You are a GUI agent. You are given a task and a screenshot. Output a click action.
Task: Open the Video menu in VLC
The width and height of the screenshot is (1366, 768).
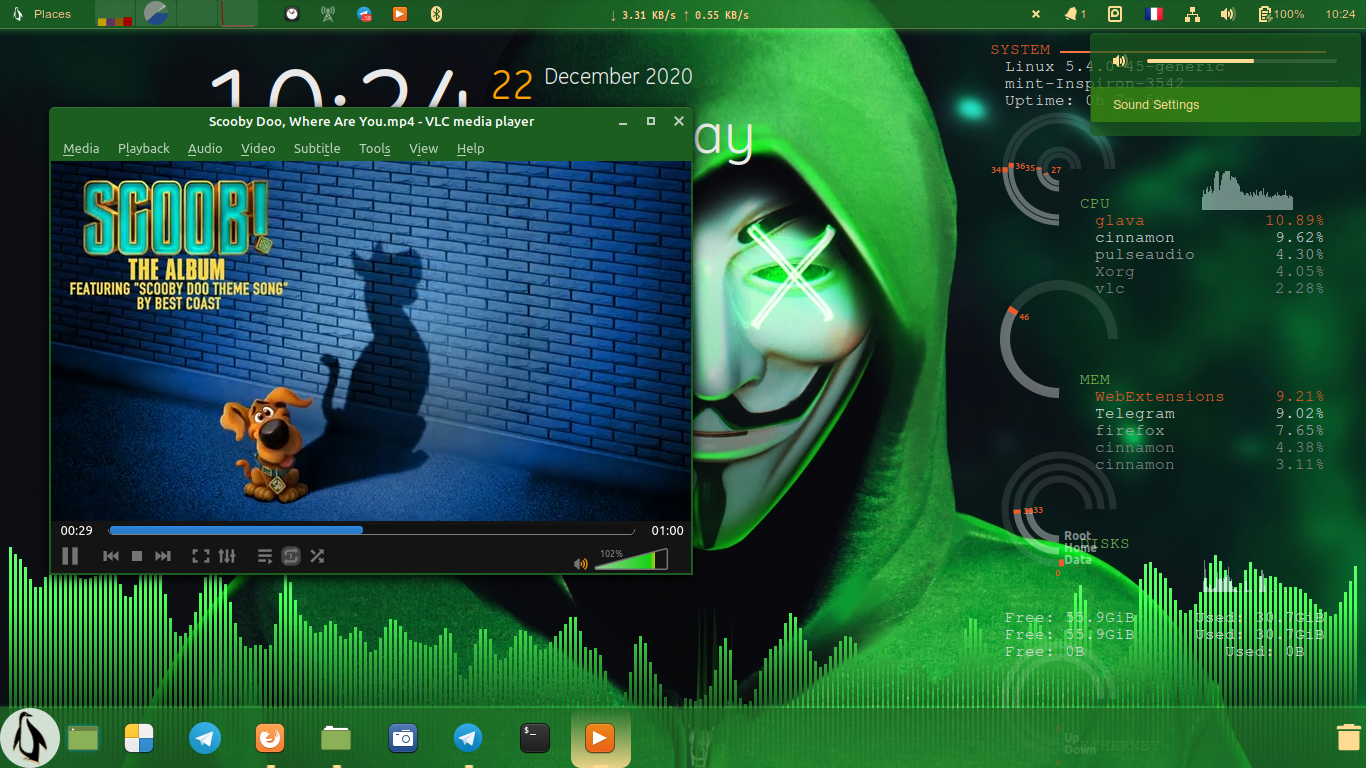pyautogui.click(x=258, y=148)
